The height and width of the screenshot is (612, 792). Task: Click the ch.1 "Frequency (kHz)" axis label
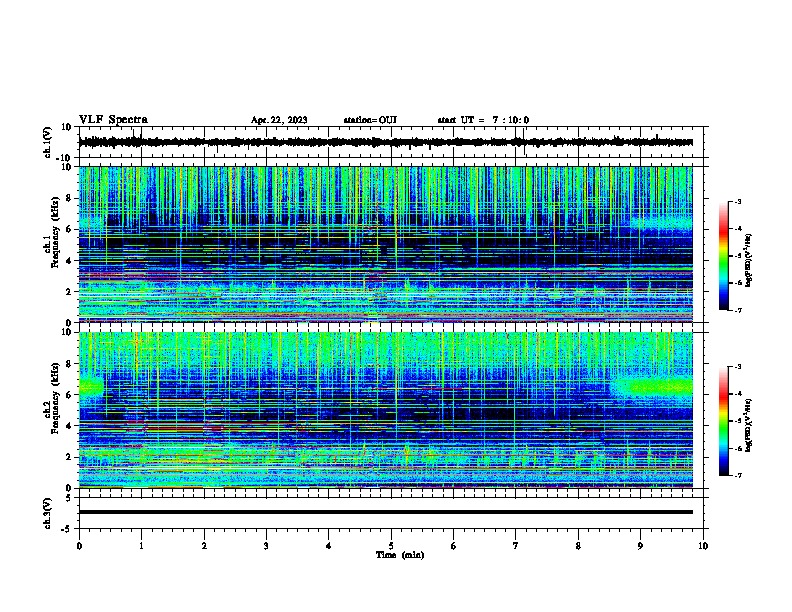[55, 232]
